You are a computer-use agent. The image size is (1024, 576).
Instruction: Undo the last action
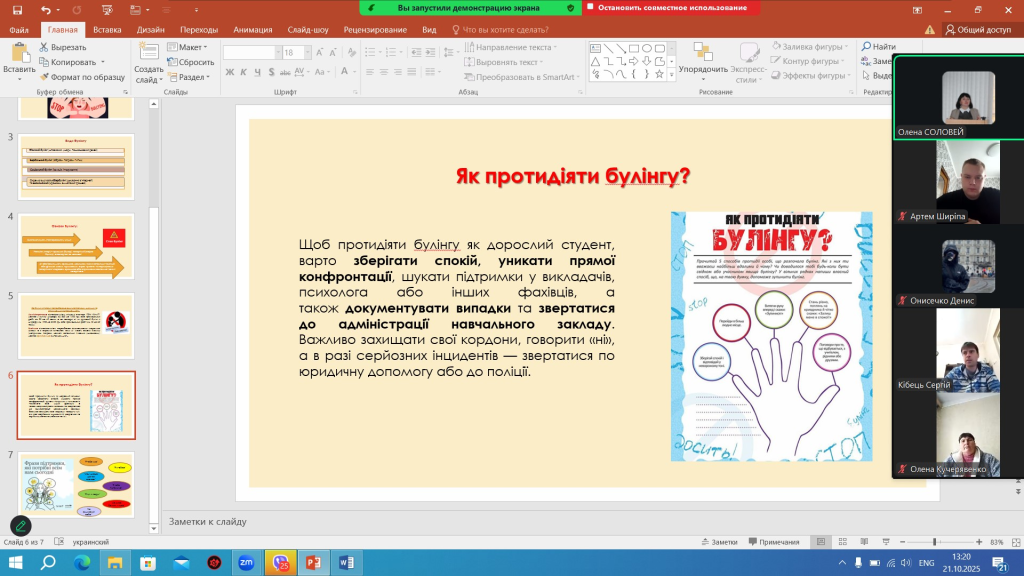[45, 10]
